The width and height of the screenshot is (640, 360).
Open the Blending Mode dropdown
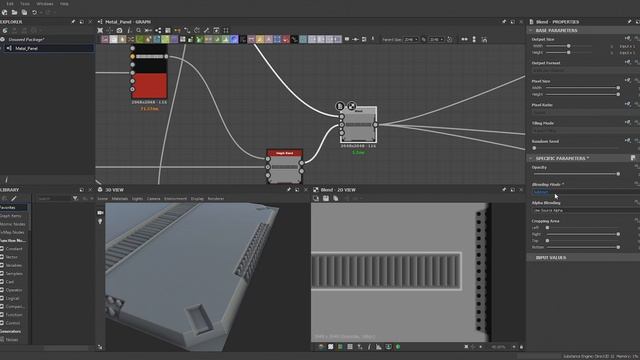coord(586,192)
